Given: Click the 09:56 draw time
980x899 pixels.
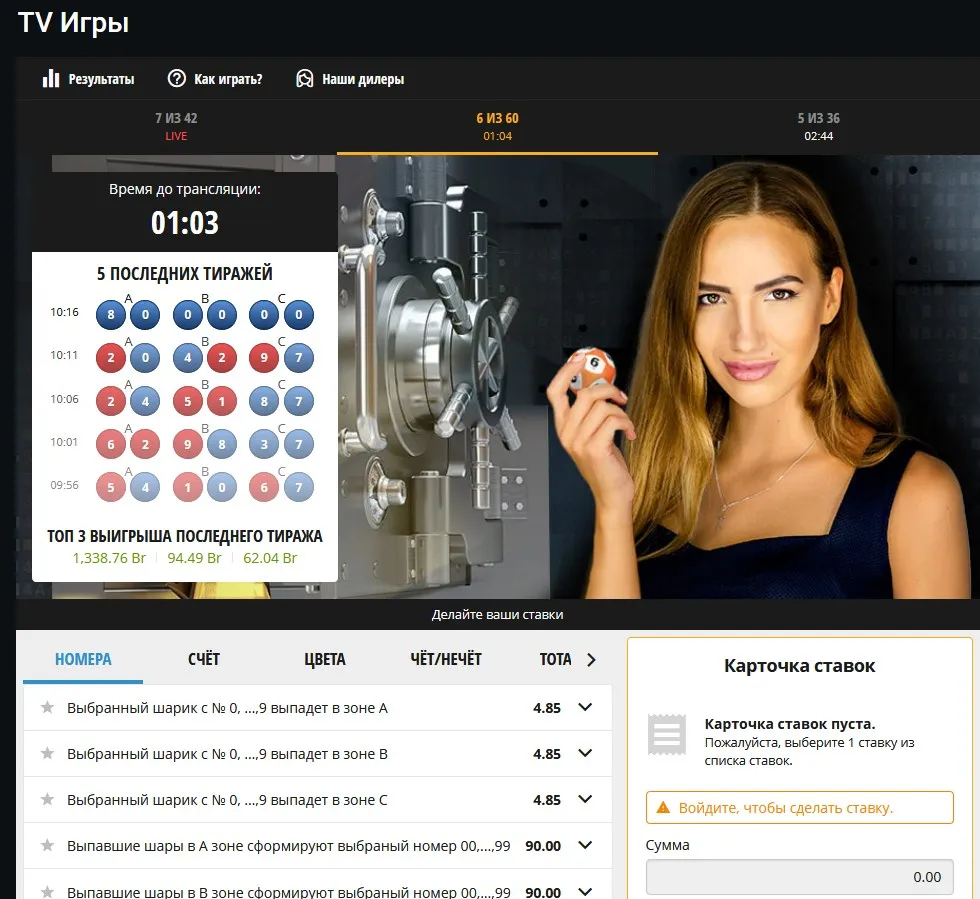Looking at the screenshot, I should (64, 485).
